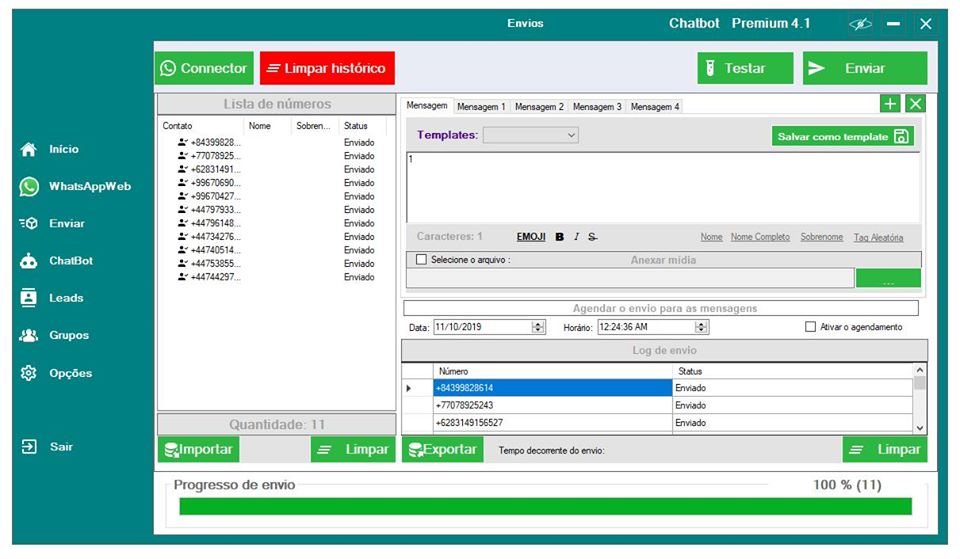Apply italic formatting with I

(576, 237)
